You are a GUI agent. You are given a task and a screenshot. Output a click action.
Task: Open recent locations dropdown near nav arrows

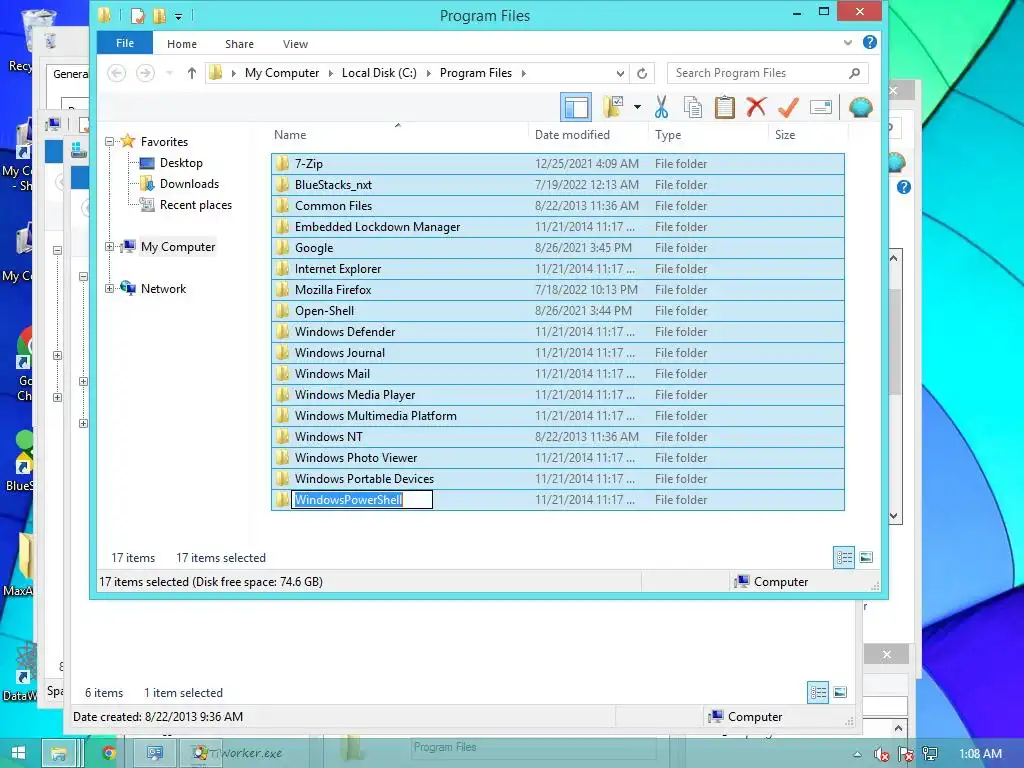pos(169,73)
